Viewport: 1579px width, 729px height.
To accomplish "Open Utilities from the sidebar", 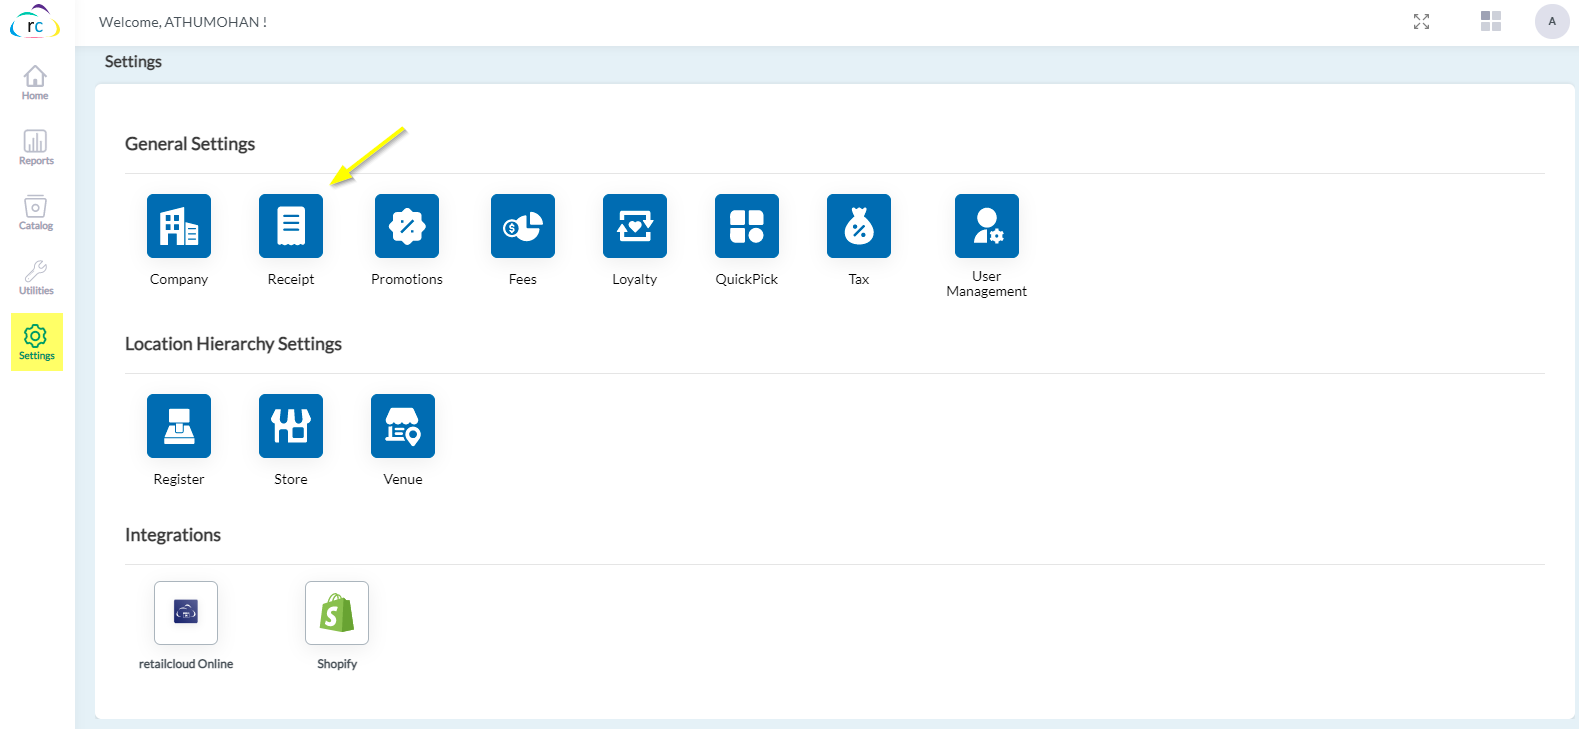I will [x=36, y=278].
